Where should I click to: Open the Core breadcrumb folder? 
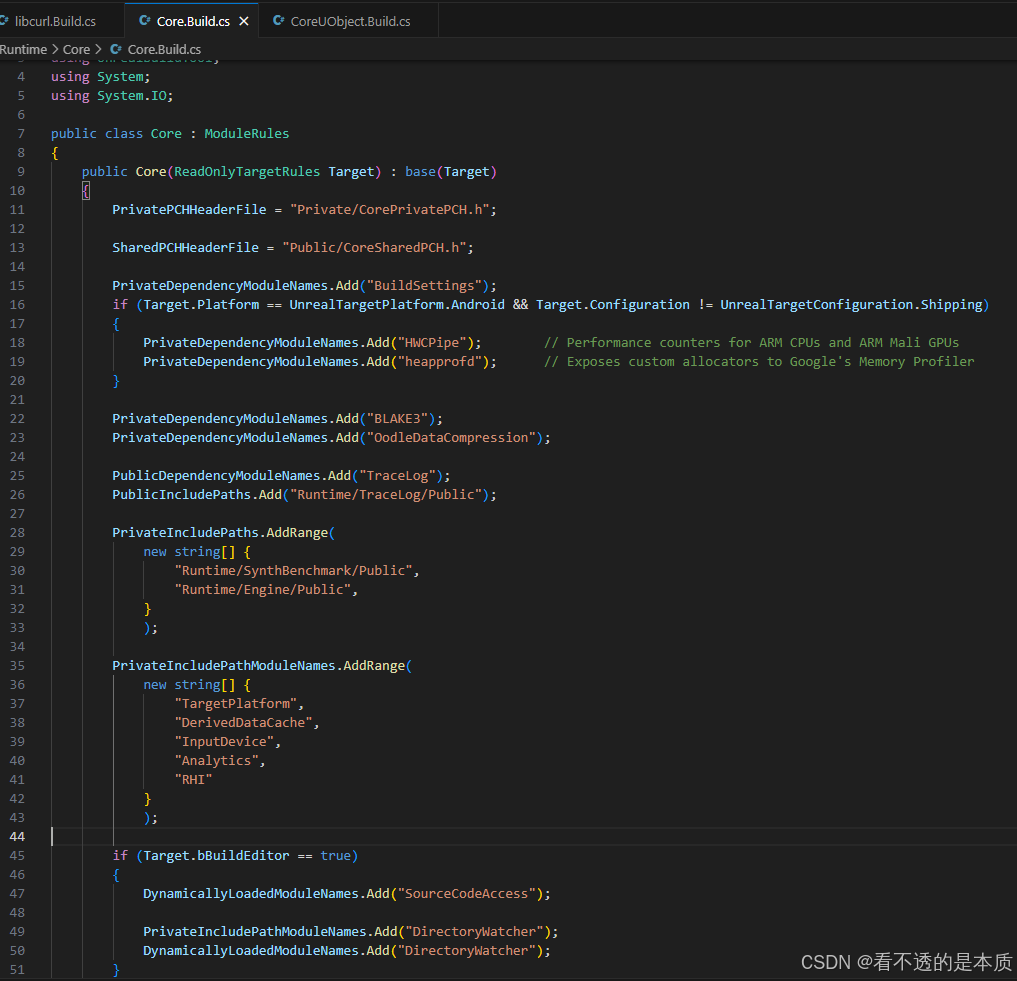[x=76, y=49]
